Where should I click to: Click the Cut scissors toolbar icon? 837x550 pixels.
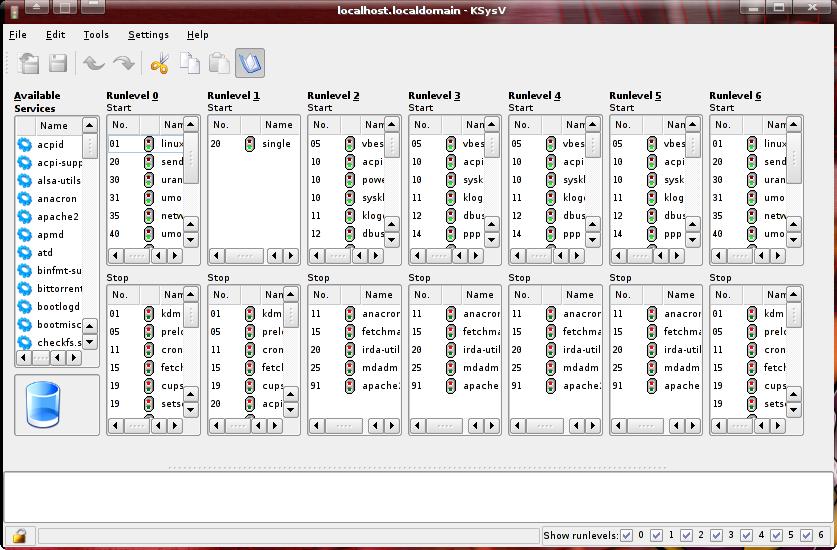pyautogui.click(x=159, y=64)
